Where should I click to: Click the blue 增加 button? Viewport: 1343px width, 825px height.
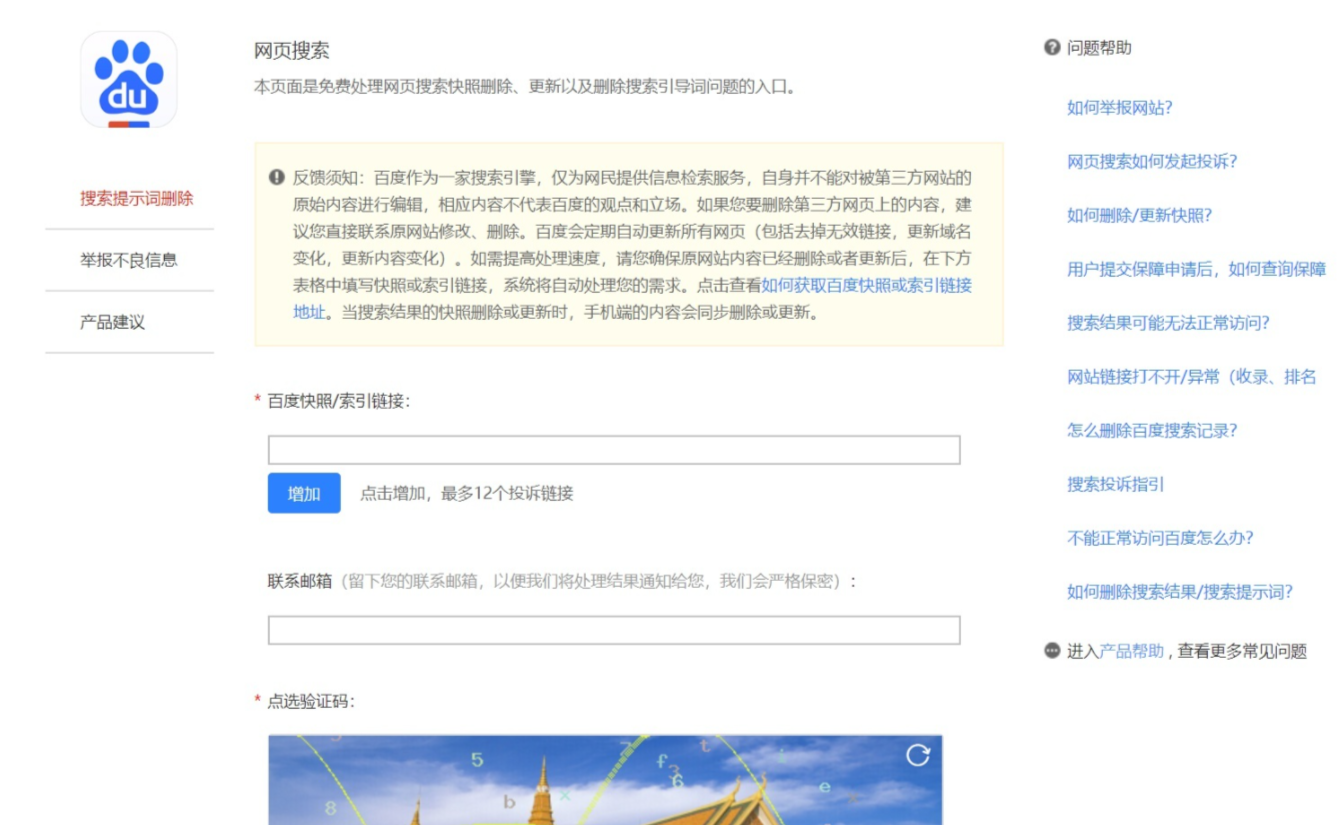point(304,493)
